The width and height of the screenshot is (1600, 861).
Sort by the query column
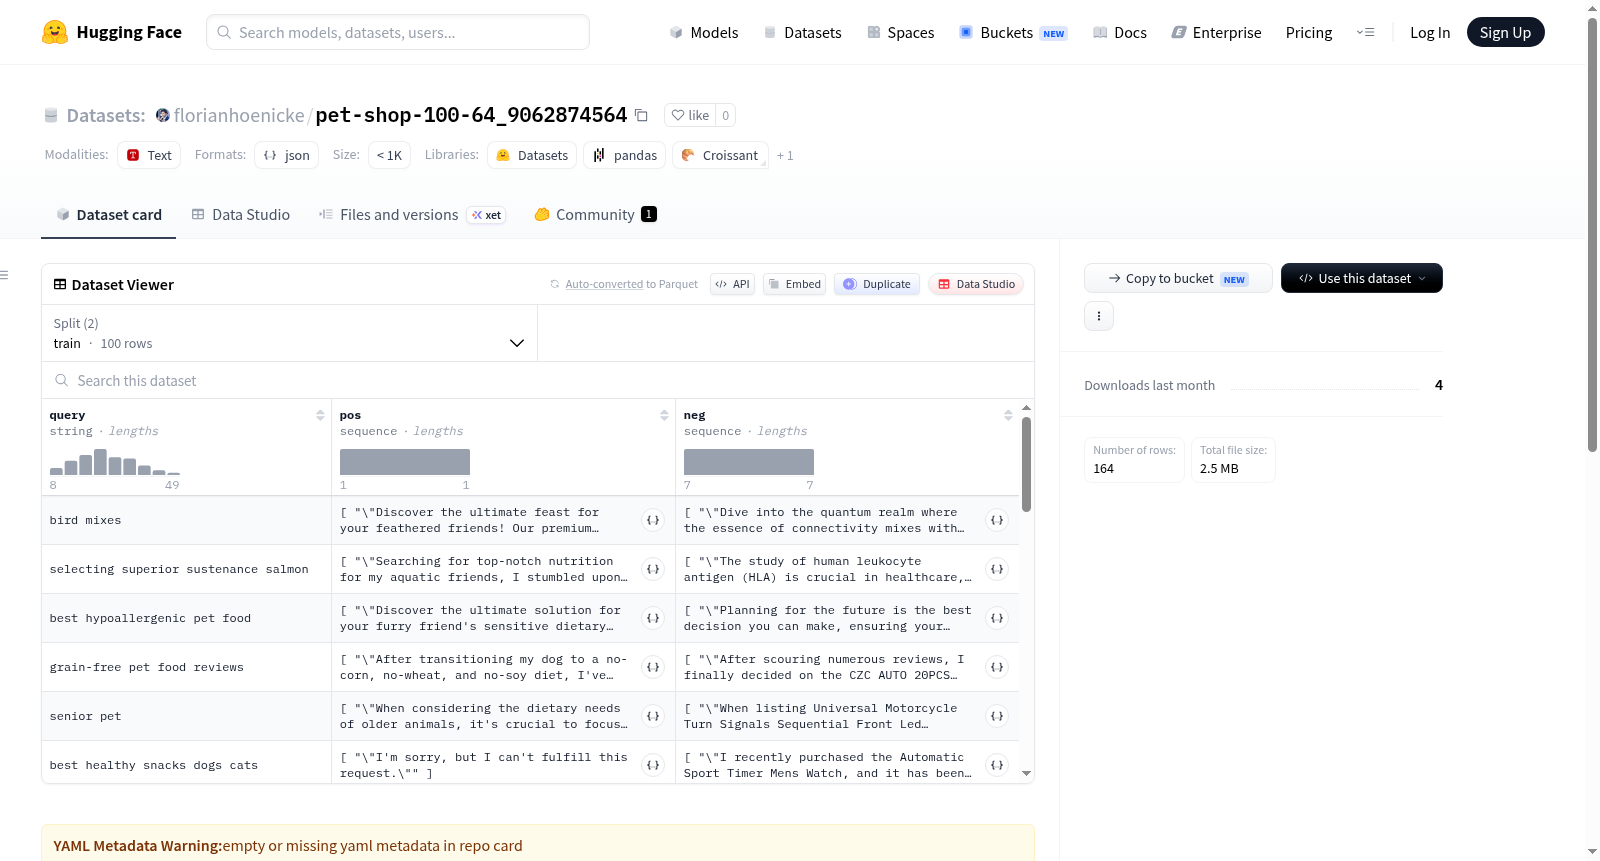pyautogui.click(x=320, y=415)
